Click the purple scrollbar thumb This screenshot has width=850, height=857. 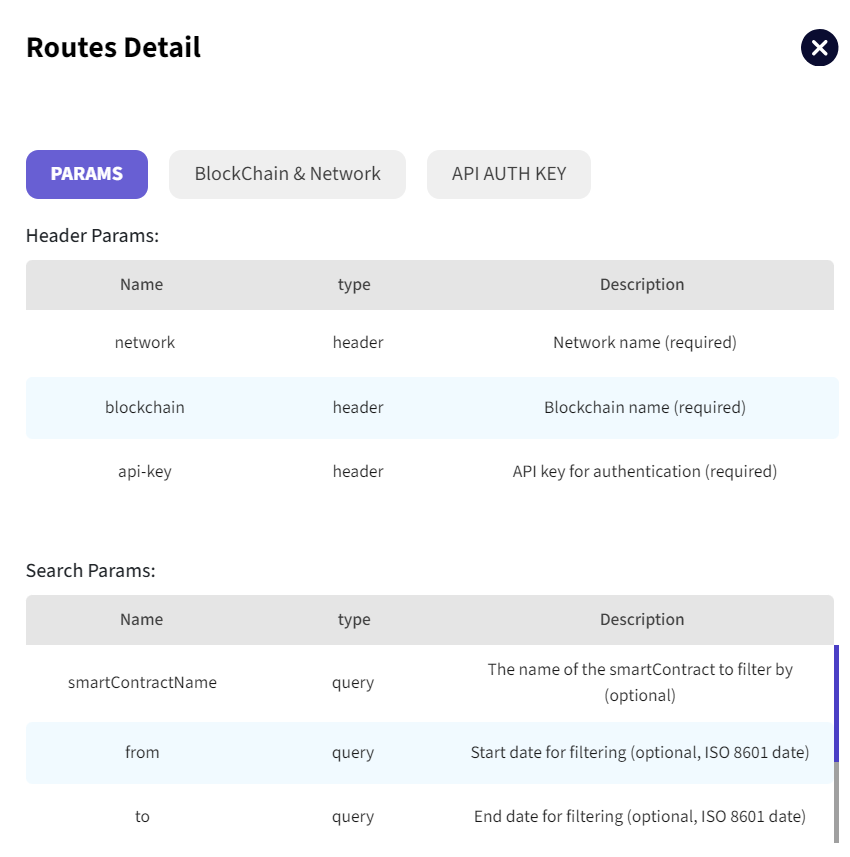(836, 703)
